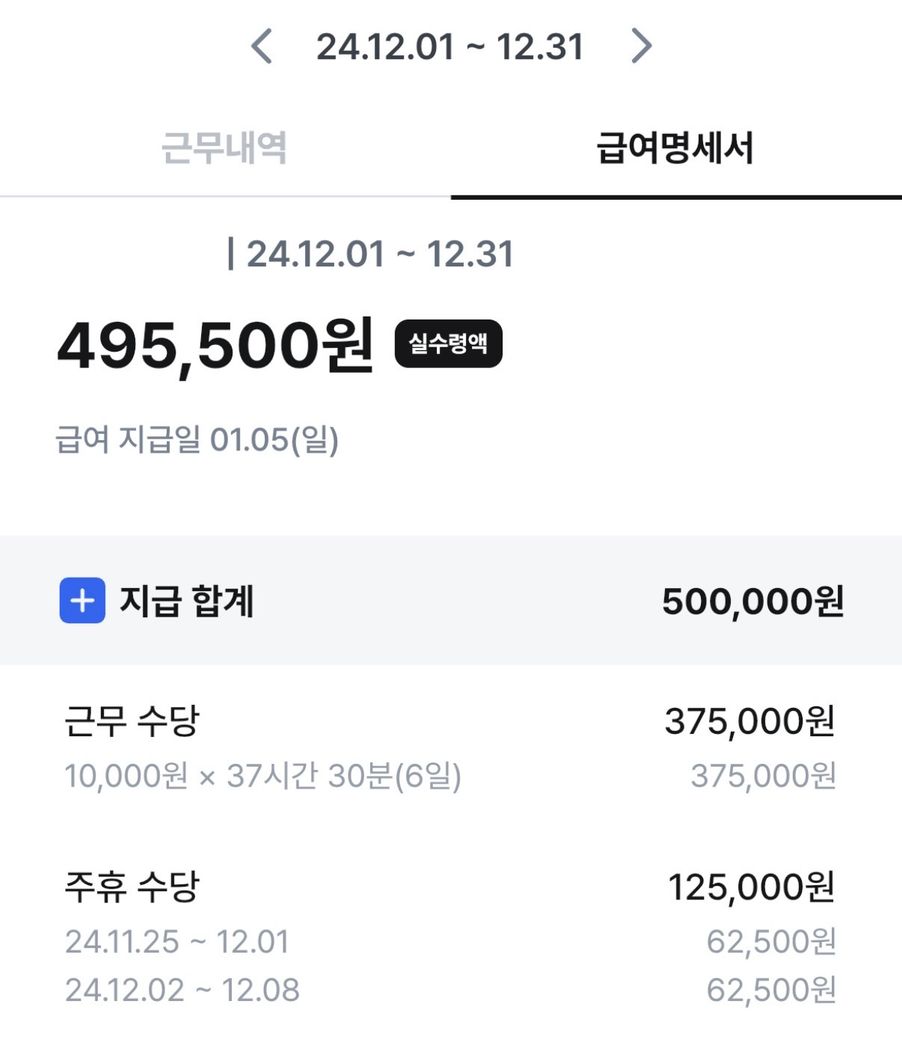
Task: Tap the period subtitle above the net pay
Action: 370,254
